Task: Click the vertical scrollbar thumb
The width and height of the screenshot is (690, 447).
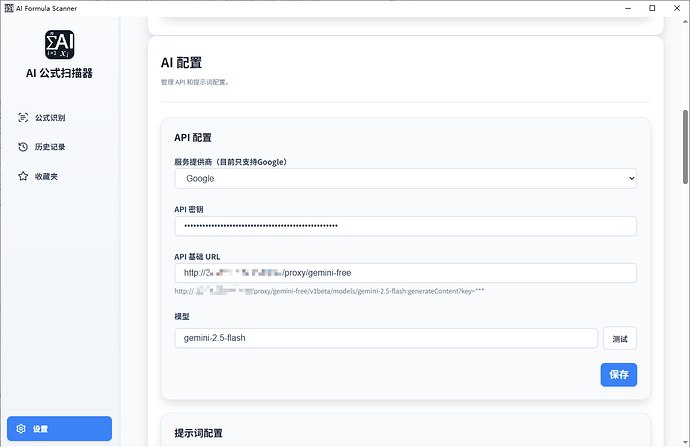Action: click(685, 147)
